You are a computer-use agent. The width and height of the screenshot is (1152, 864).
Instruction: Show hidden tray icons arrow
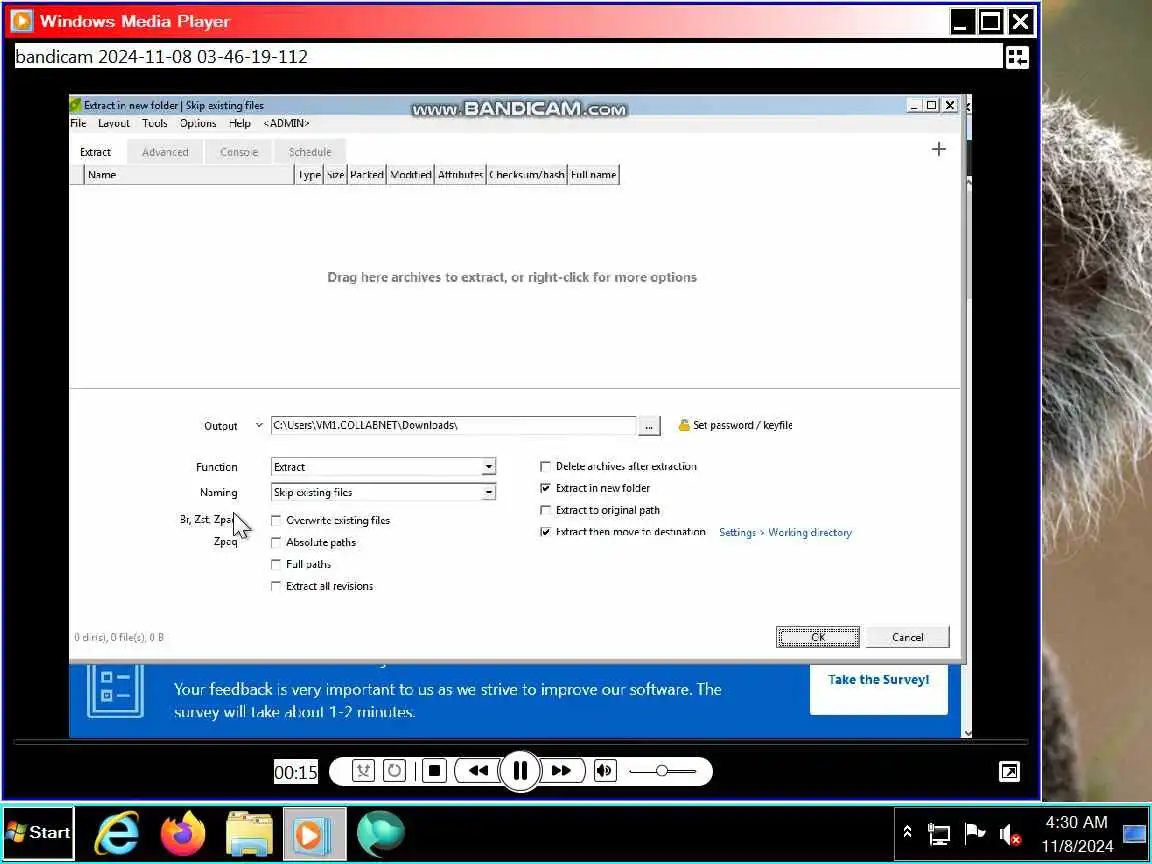pyautogui.click(x=907, y=832)
